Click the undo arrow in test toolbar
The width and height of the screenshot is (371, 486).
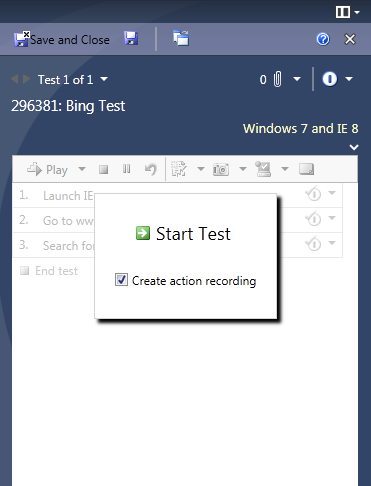(x=151, y=169)
